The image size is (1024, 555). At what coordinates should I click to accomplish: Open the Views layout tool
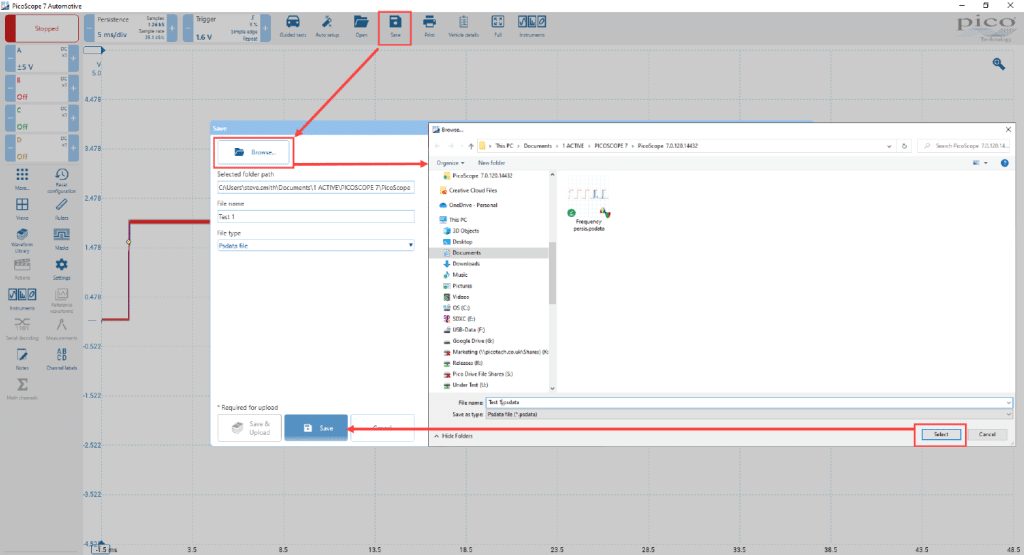22,208
